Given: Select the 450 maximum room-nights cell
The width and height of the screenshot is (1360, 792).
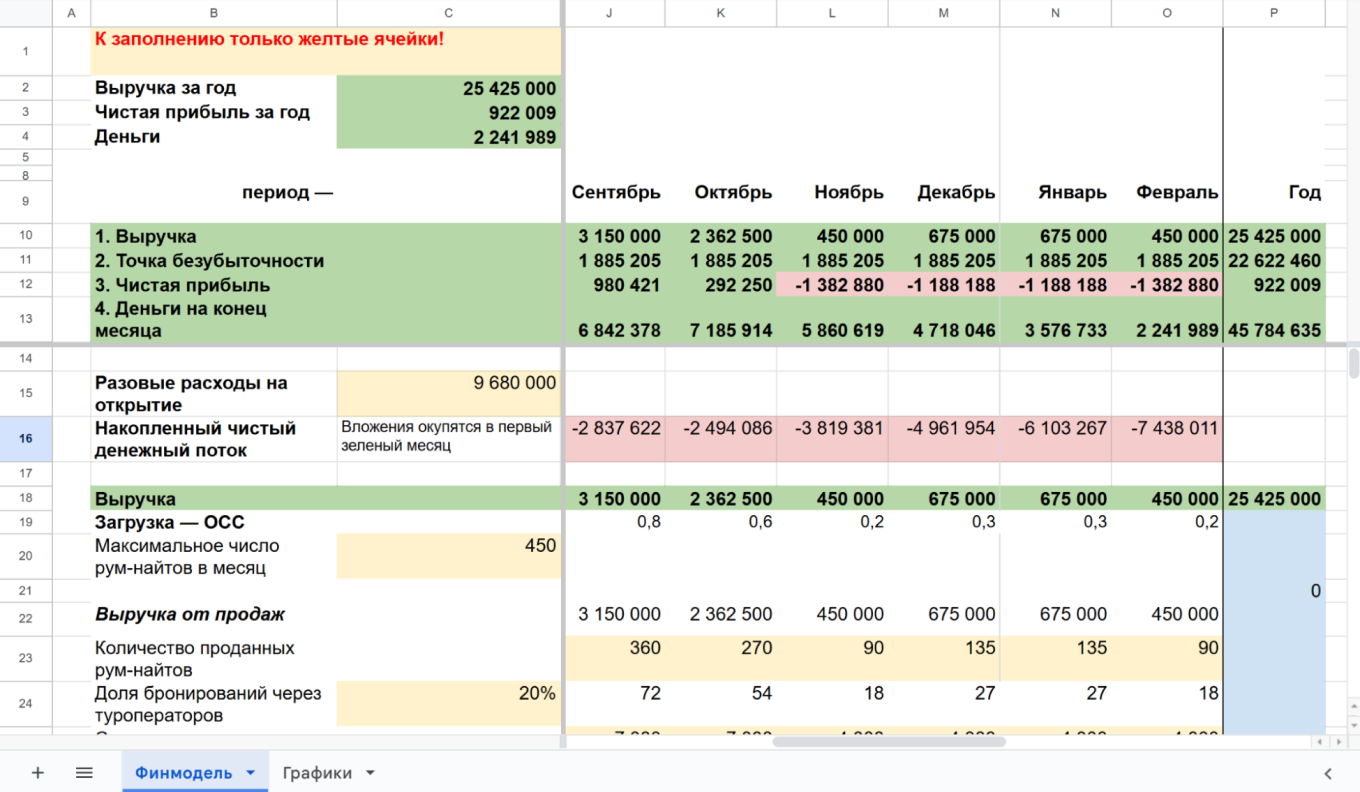Looking at the screenshot, I should point(448,556).
